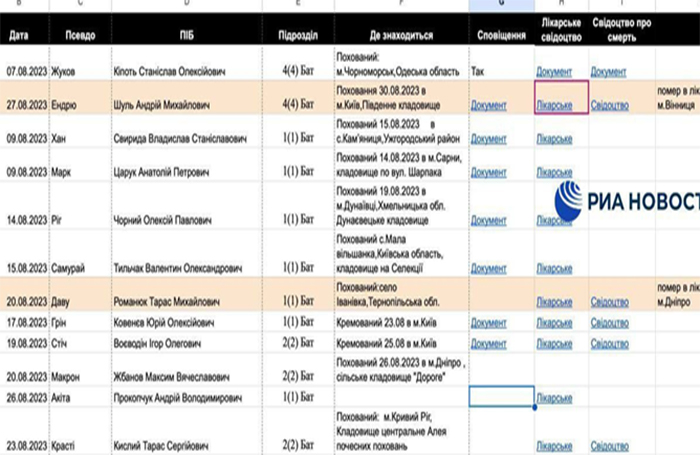Open the Свідоцтво link in the Ендрю row

(x=610, y=105)
